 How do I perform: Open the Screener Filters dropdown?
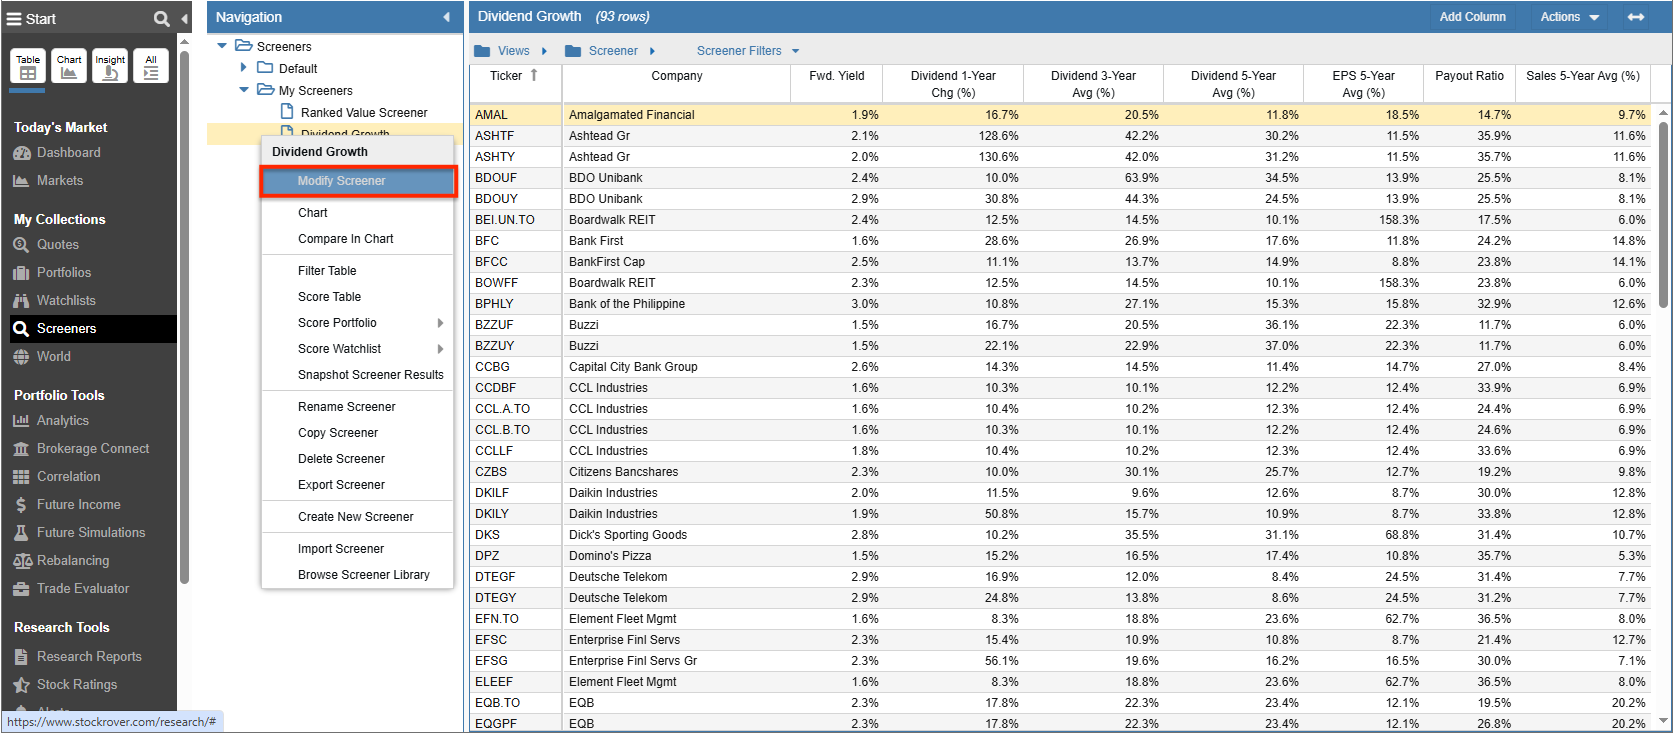[x=748, y=51]
